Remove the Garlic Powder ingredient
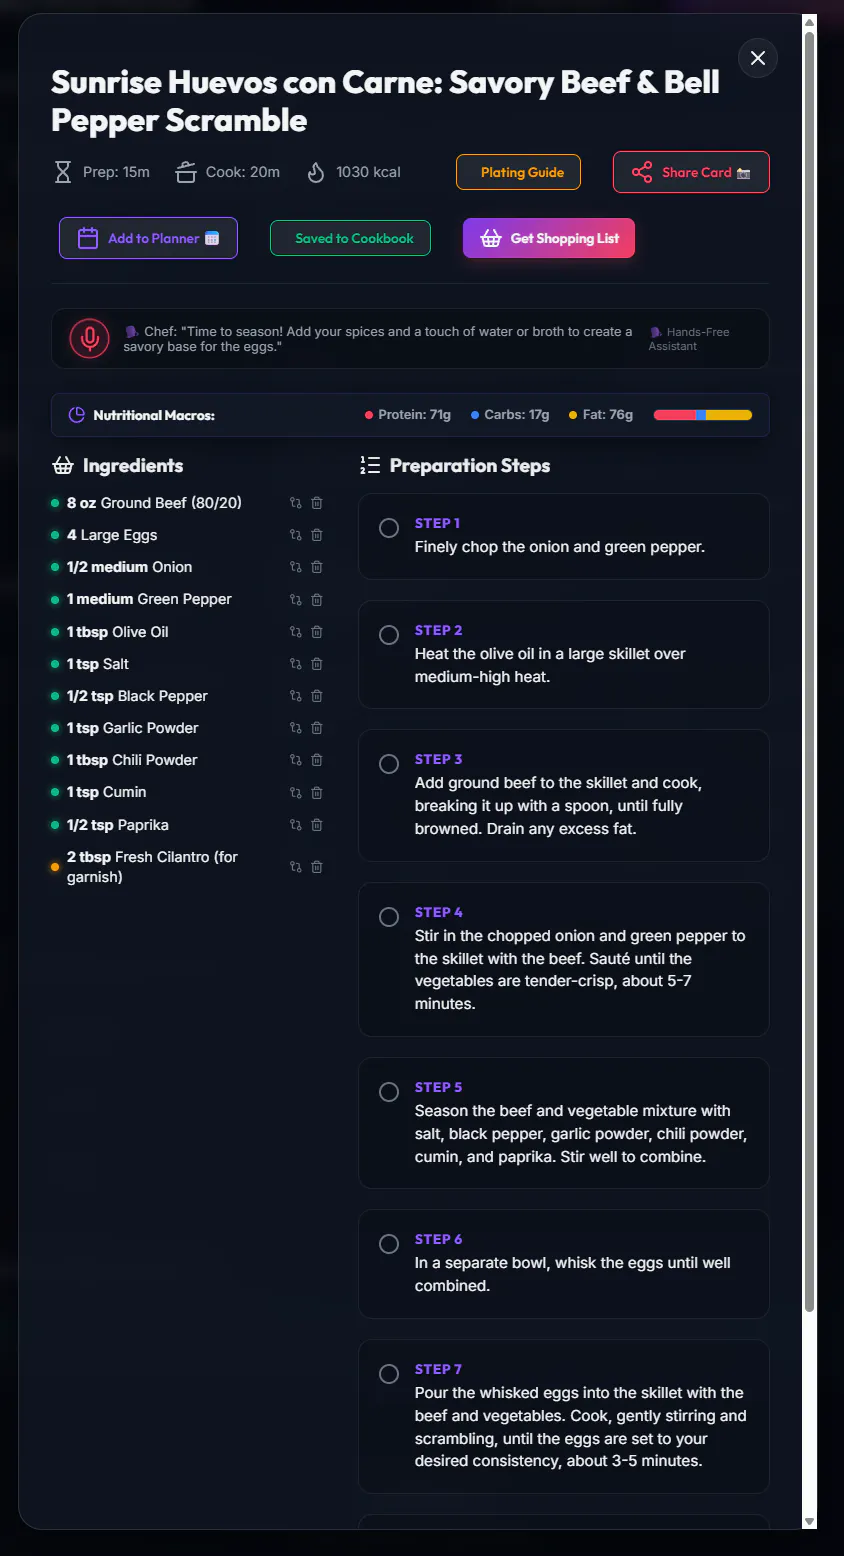Viewport: 844px width, 1556px height. pos(317,728)
